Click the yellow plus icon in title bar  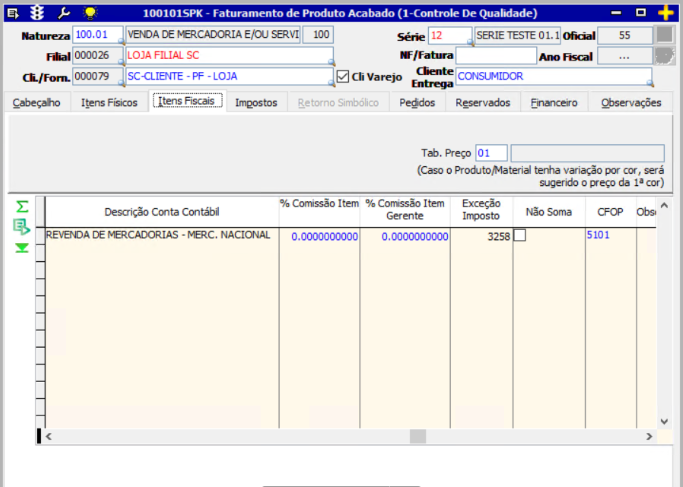(x=666, y=13)
